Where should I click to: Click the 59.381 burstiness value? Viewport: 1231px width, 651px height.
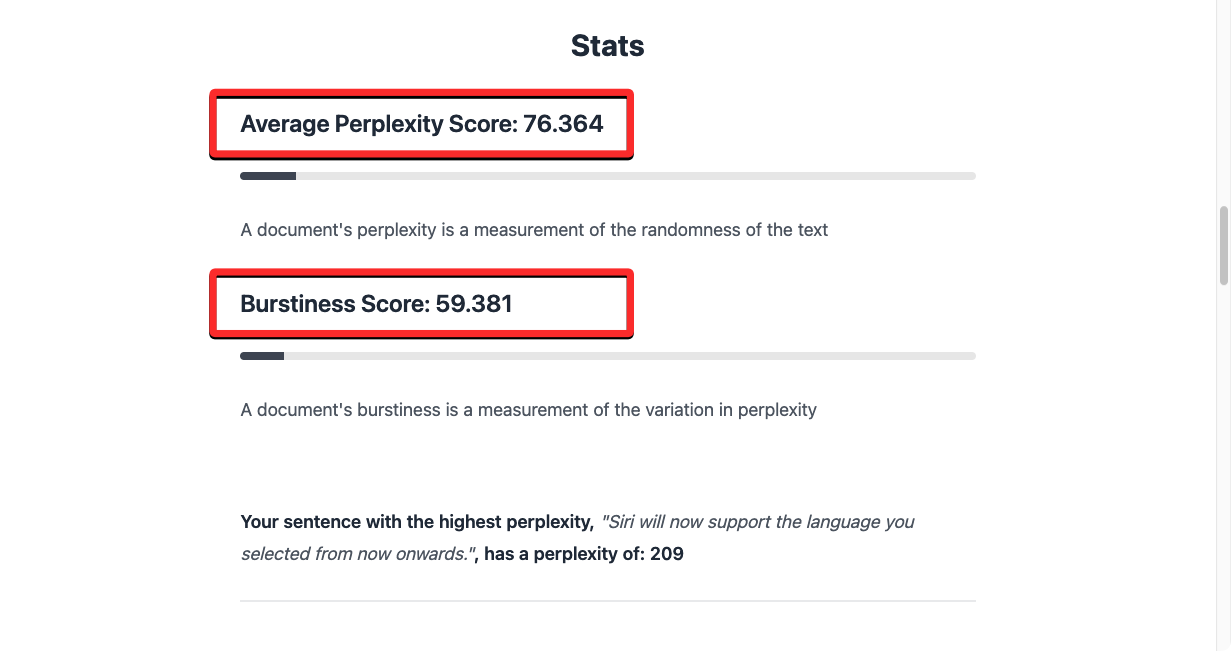[474, 304]
